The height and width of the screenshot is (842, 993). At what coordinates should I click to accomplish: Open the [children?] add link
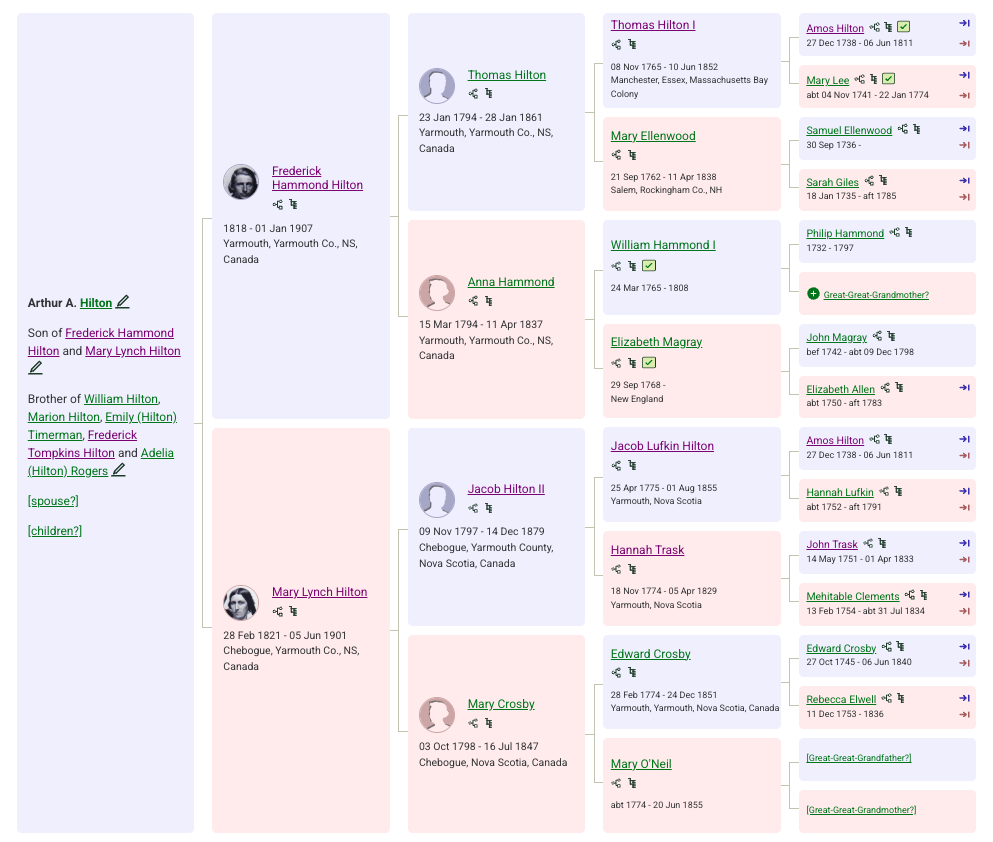[x=55, y=531]
